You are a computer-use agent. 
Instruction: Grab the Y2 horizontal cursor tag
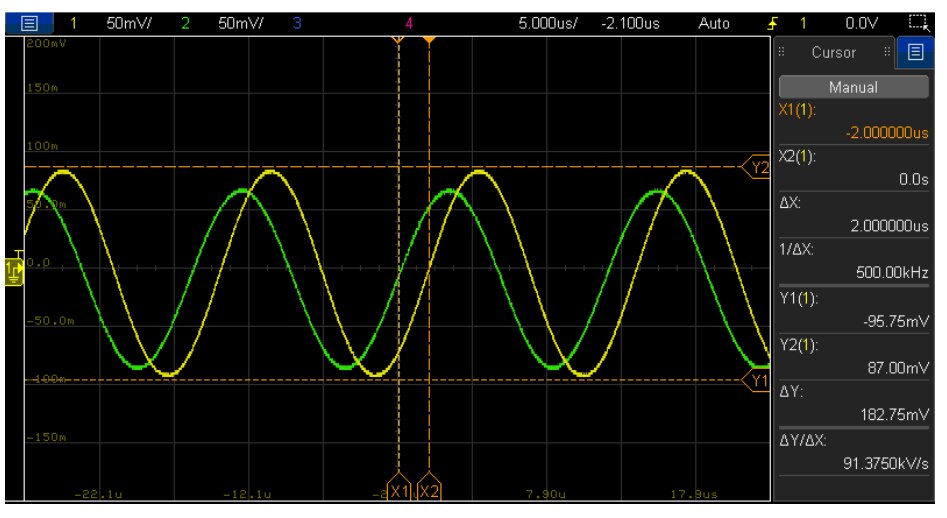(757, 167)
